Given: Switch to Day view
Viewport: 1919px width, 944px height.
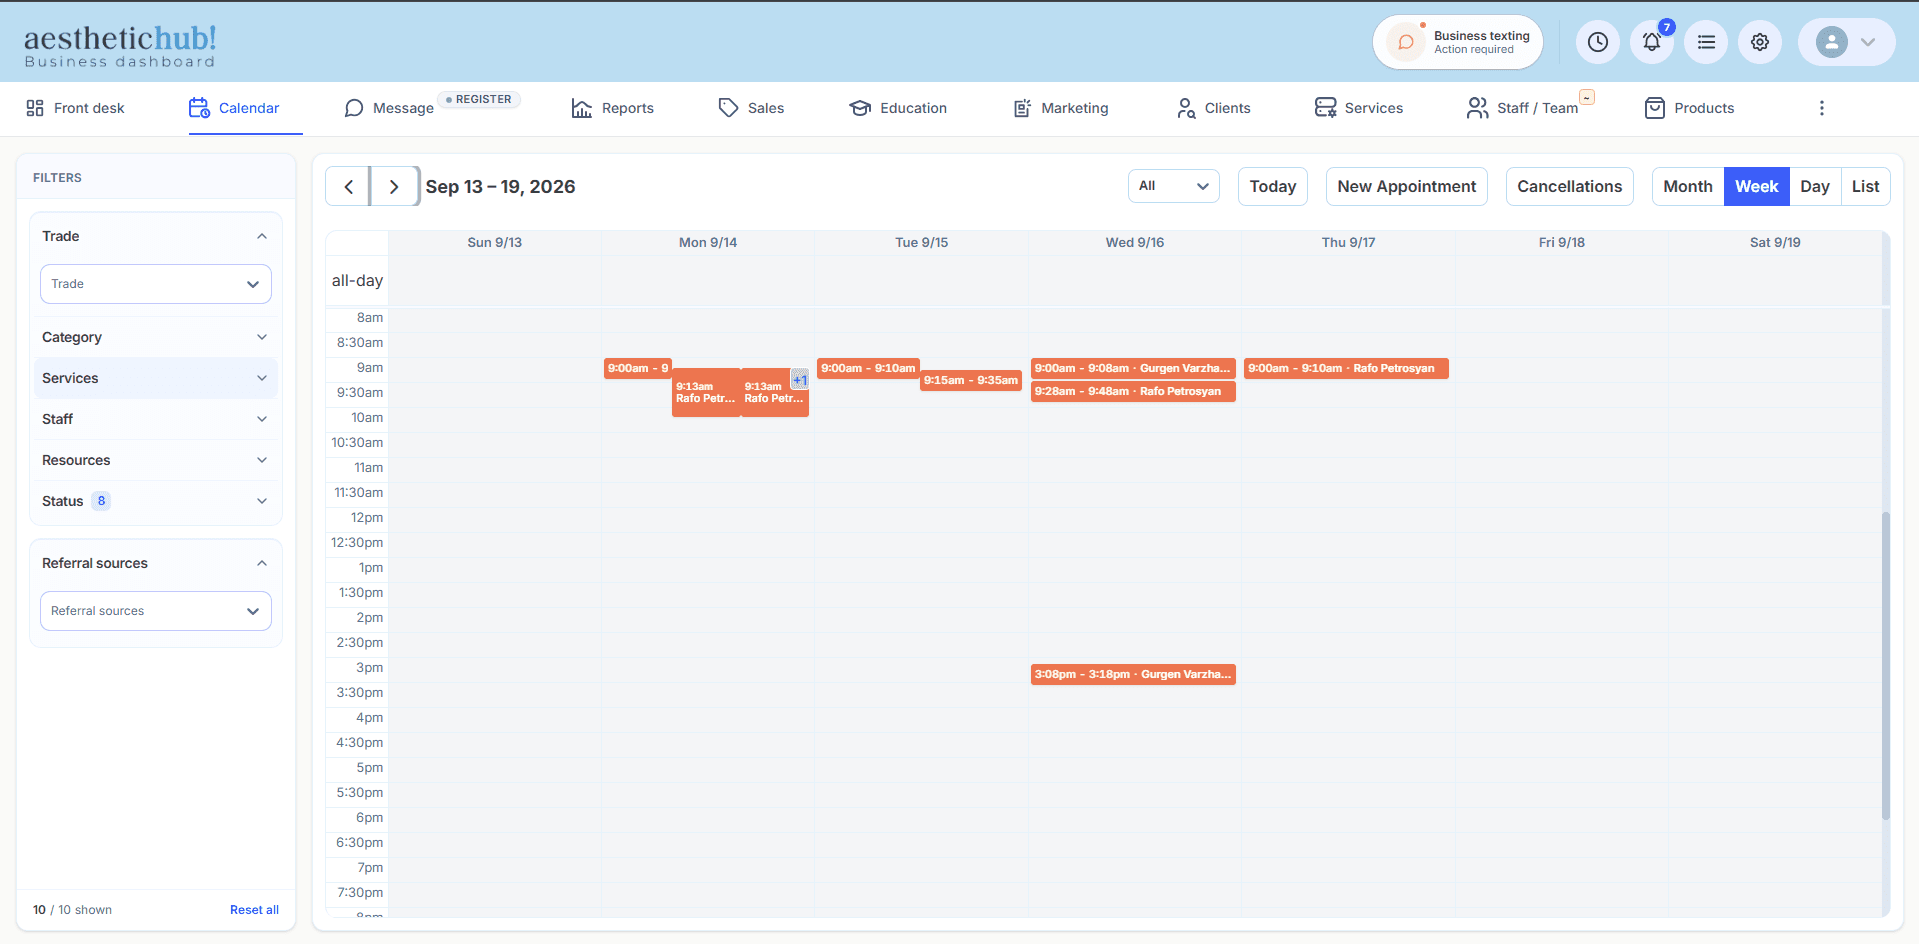Looking at the screenshot, I should (x=1815, y=187).
